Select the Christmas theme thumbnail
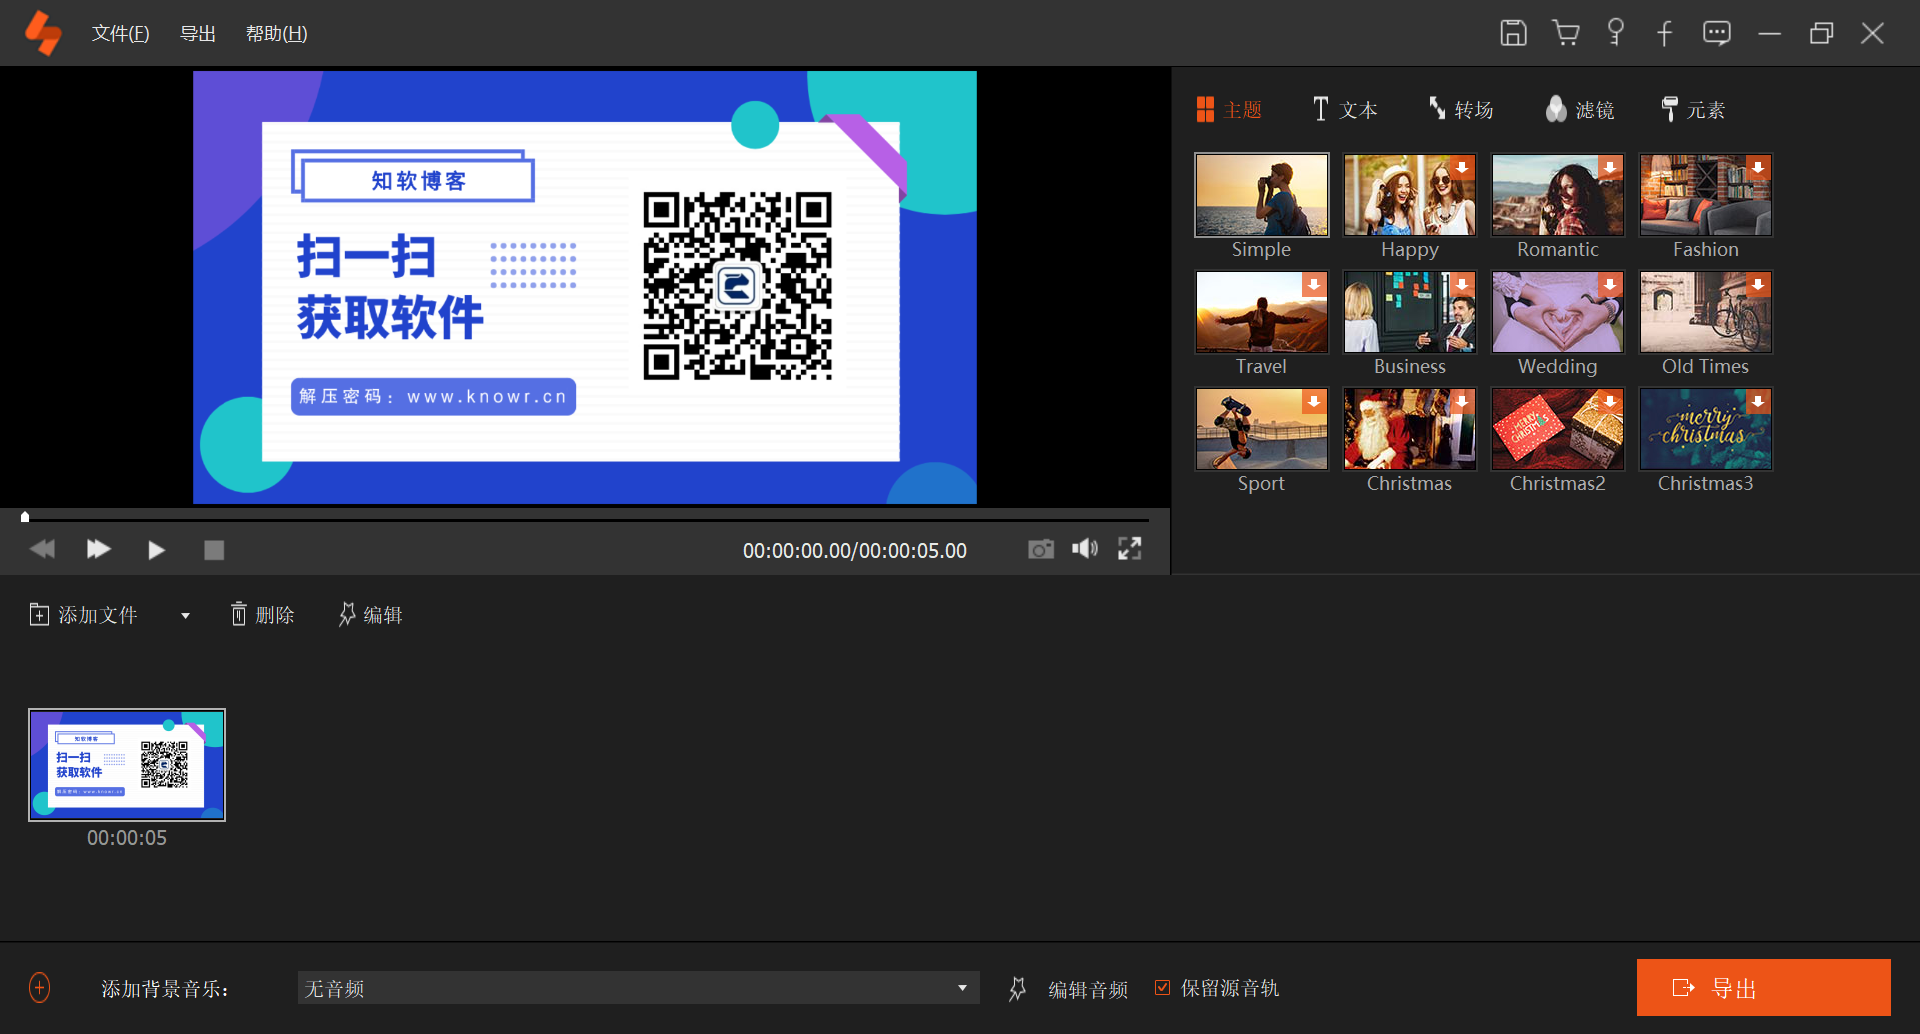This screenshot has height=1034, width=1920. pos(1410,429)
